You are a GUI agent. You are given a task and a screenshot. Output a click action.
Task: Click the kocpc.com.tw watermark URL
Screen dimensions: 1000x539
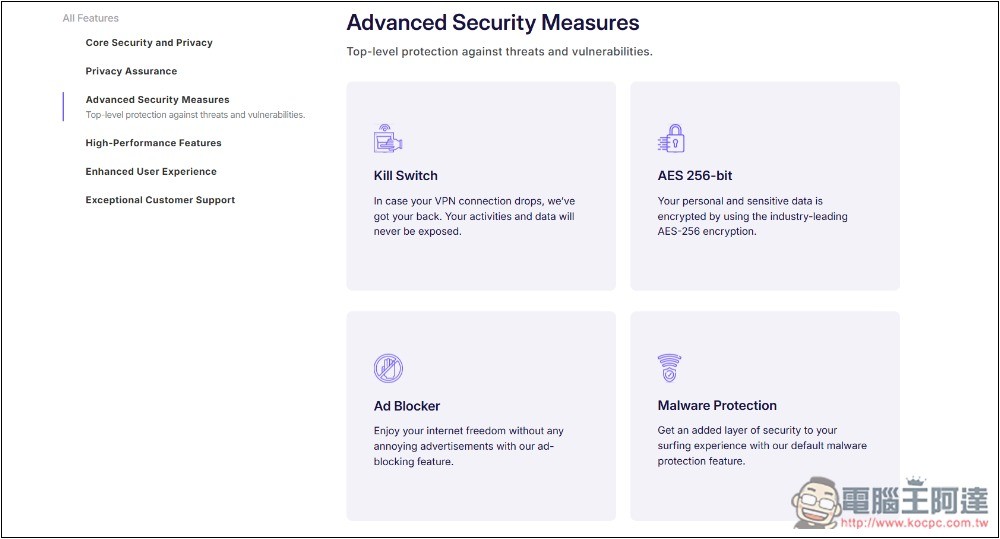[914, 523]
